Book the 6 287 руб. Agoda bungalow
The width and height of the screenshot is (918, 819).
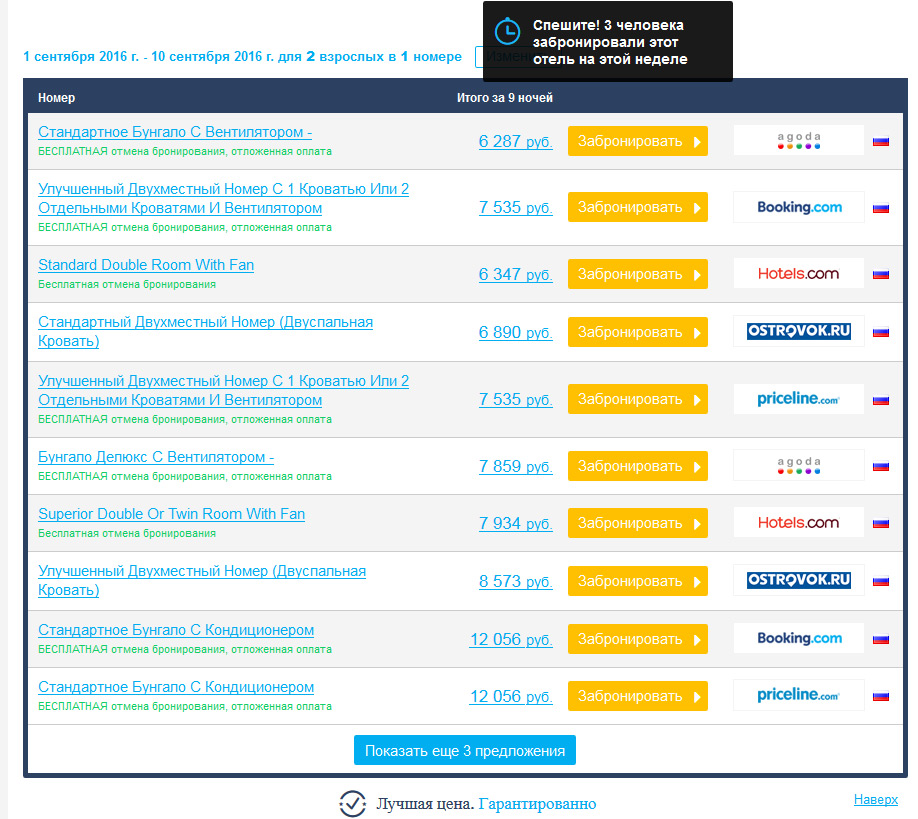[638, 141]
